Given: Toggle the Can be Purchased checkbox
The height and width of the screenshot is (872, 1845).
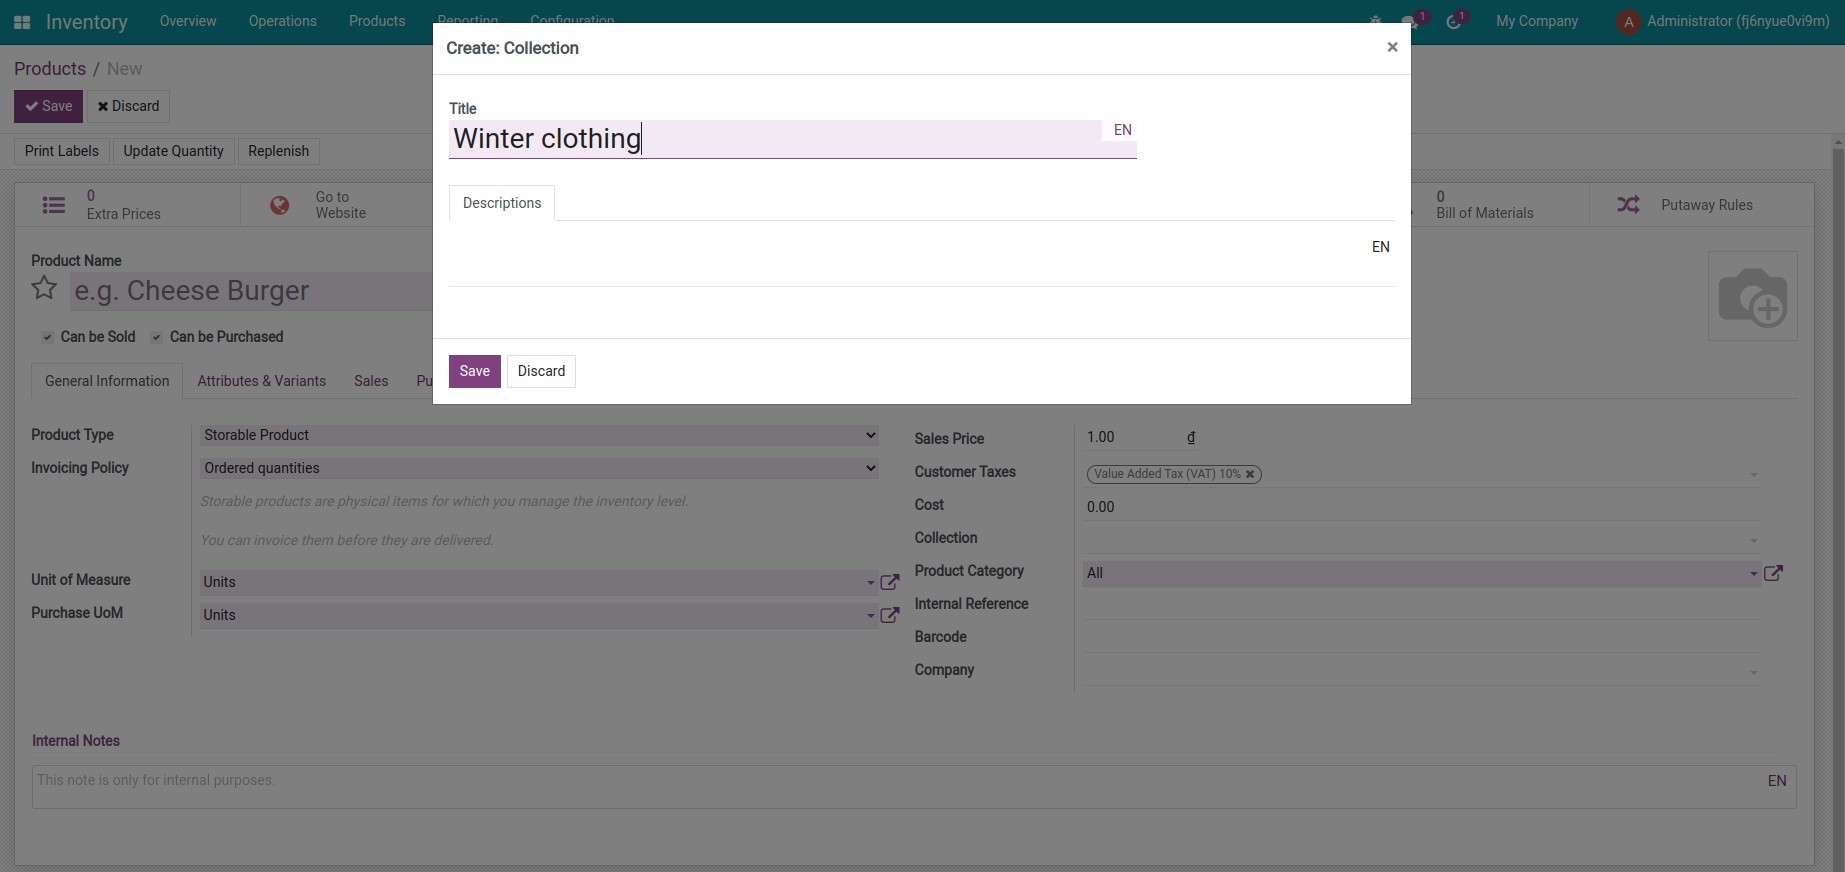Looking at the screenshot, I should pyautogui.click(x=157, y=338).
